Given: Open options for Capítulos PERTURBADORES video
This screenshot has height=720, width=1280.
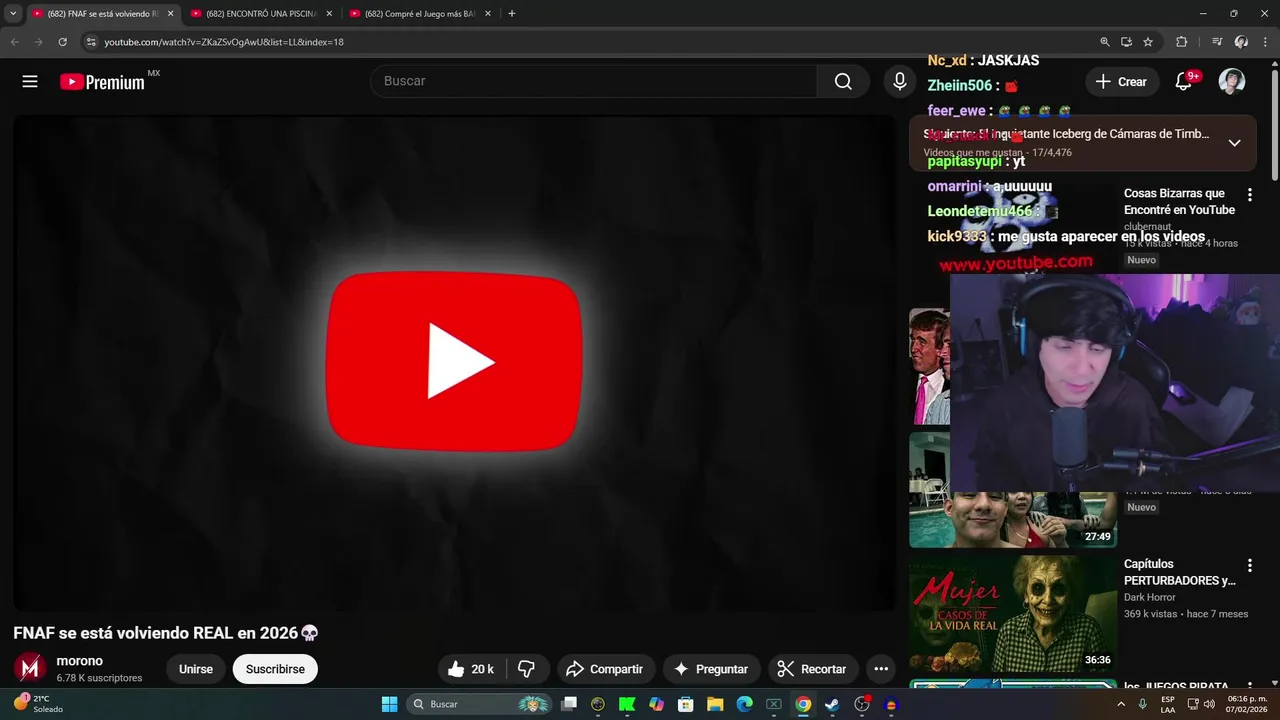Looking at the screenshot, I should [1249, 566].
